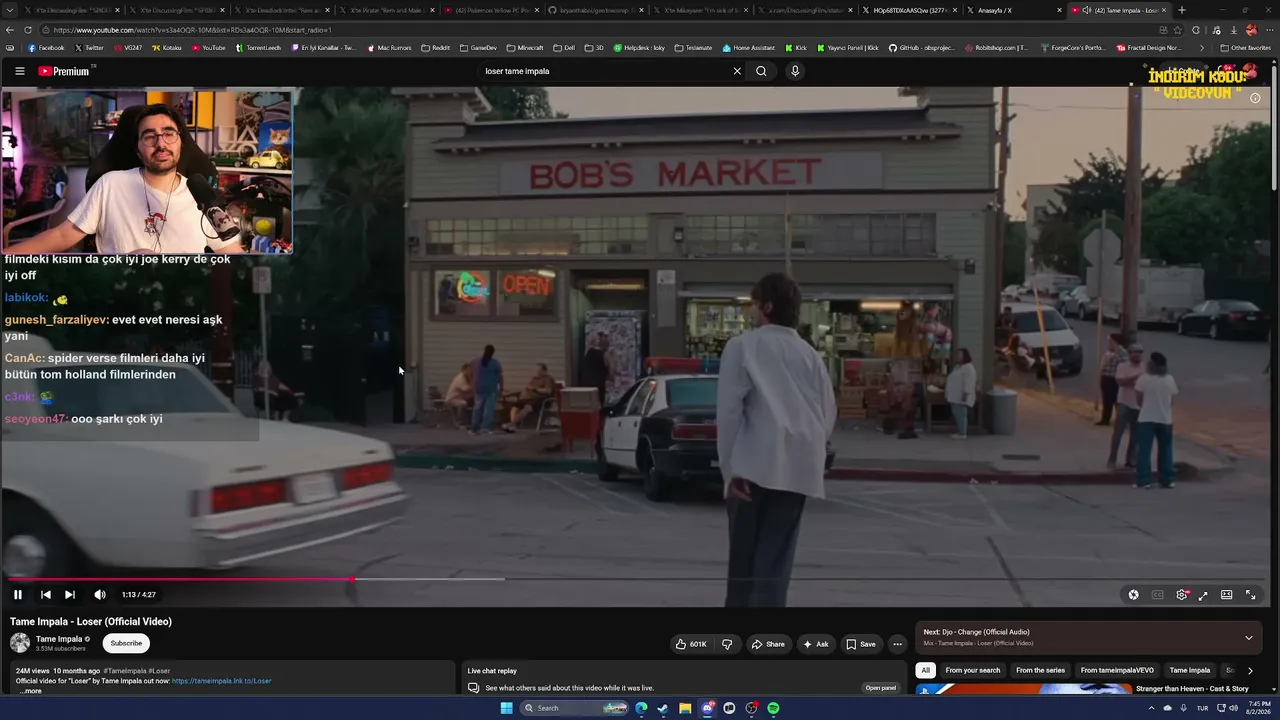Skip to the next video
This screenshot has width=1280, height=720.
(x=70, y=594)
